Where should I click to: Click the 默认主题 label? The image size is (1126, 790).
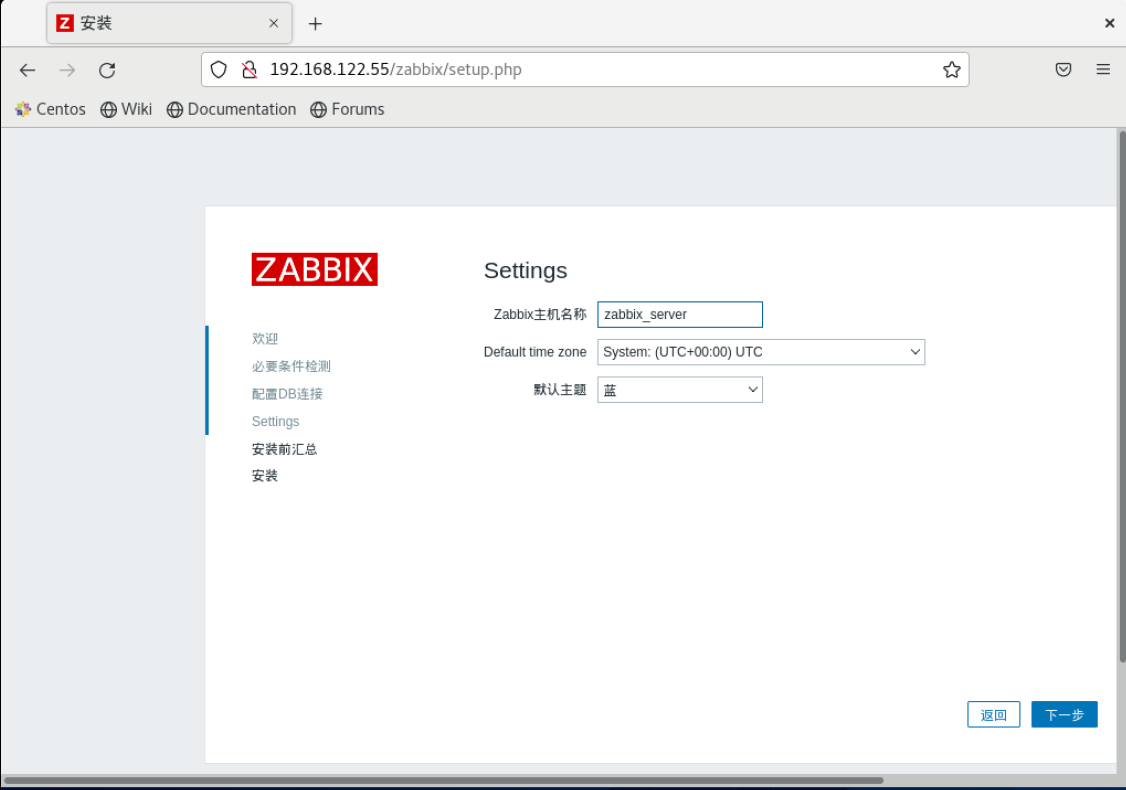[x=560, y=390]
